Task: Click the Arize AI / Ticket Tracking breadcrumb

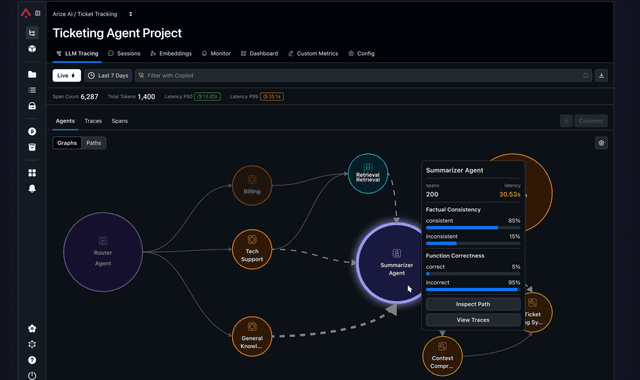Action: pyautogui.click(x=85, y=14)
